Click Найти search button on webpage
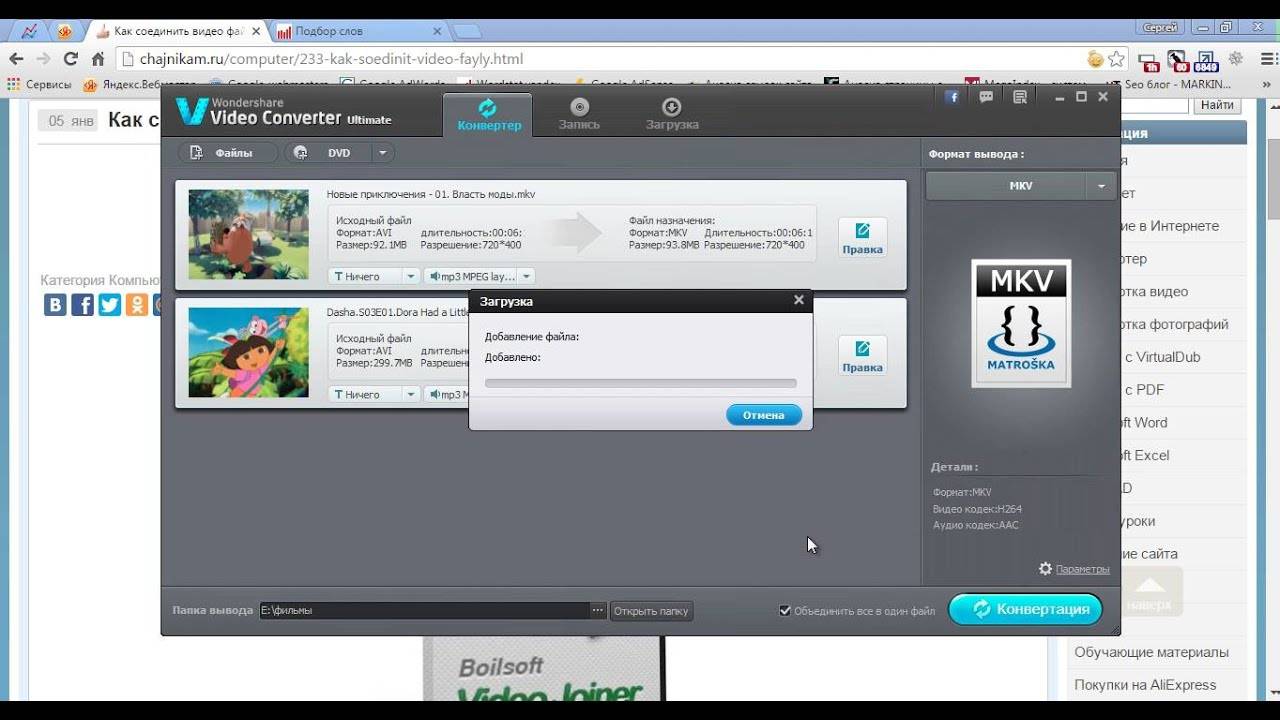 tap(1217, 104)
